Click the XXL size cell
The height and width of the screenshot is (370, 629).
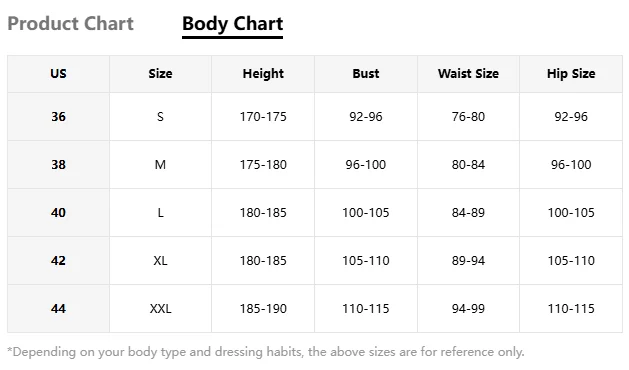pyautogui.click(x=160, y=309)
